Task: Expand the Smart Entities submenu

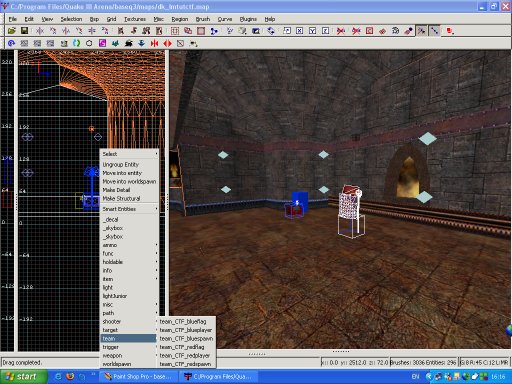Action: click(x=129, y=209)
